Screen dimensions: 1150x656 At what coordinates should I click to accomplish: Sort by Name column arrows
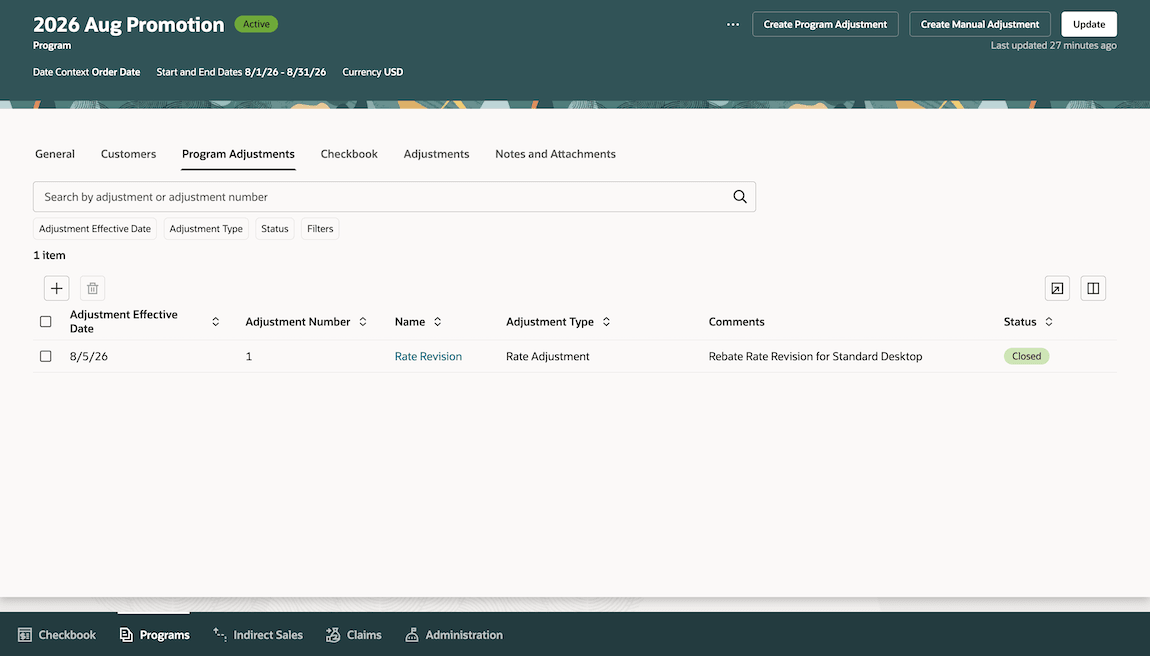coord(437,321)
